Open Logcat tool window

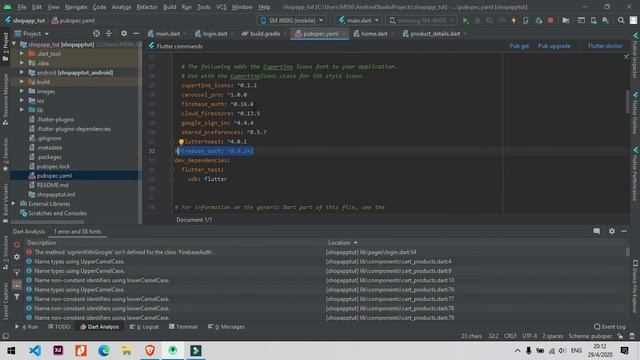tap(144, 327)
